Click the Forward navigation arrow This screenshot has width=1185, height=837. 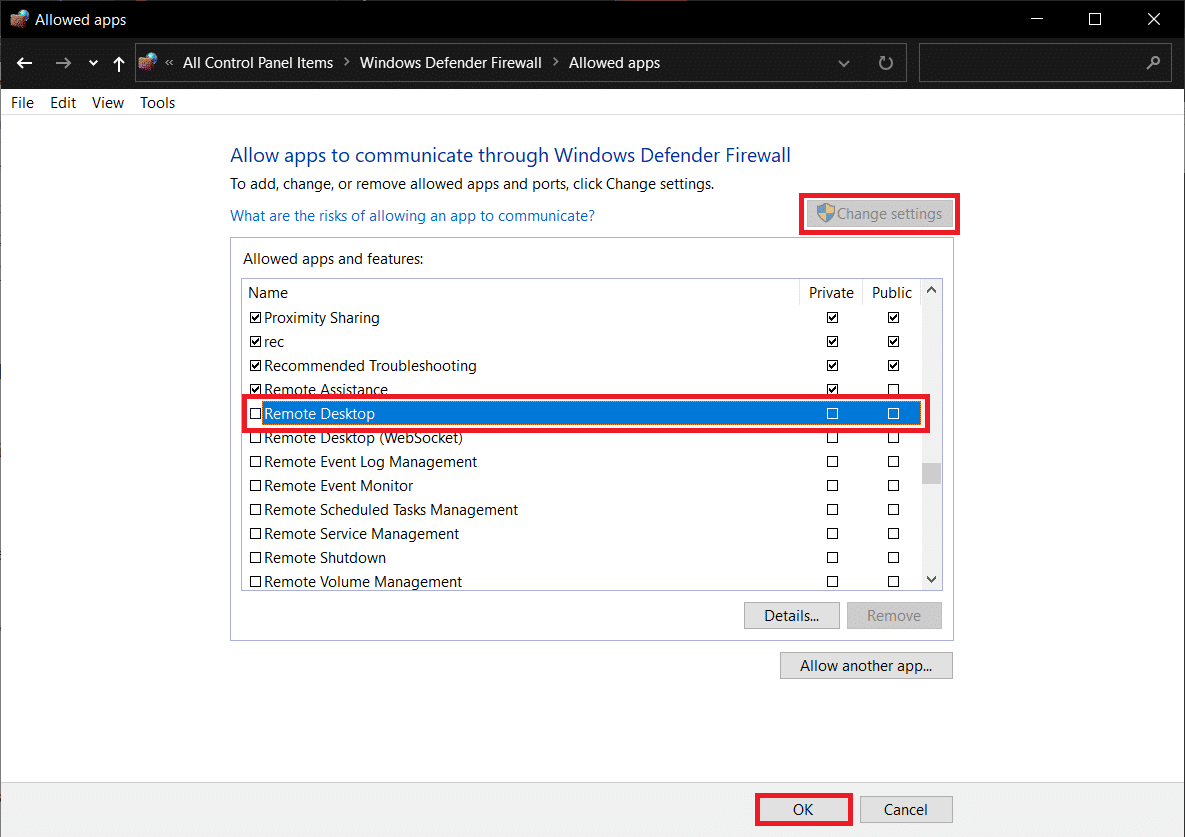click(x=63, y=63)
